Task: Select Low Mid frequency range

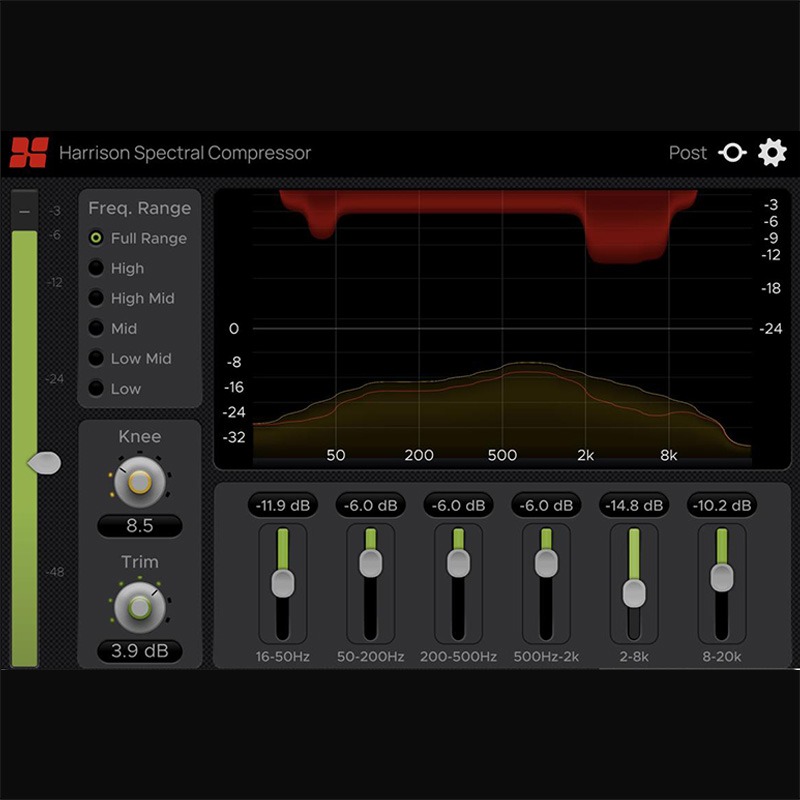Action: (x=96, y=358)
